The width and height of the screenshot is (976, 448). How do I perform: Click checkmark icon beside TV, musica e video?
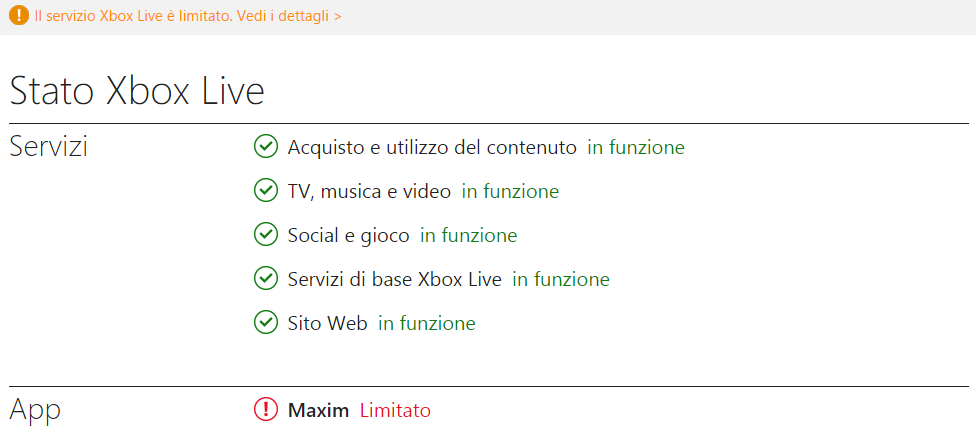(266, 191)
